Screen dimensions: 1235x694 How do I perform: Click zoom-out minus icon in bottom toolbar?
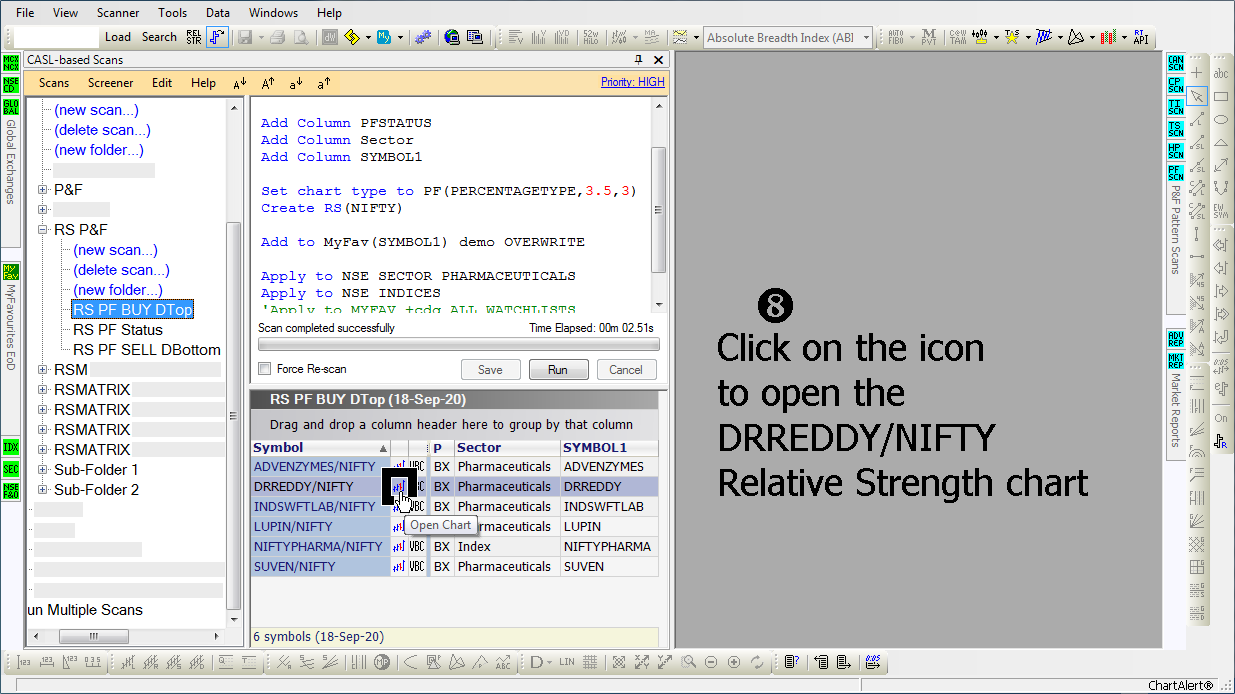[x=711, y=662]
